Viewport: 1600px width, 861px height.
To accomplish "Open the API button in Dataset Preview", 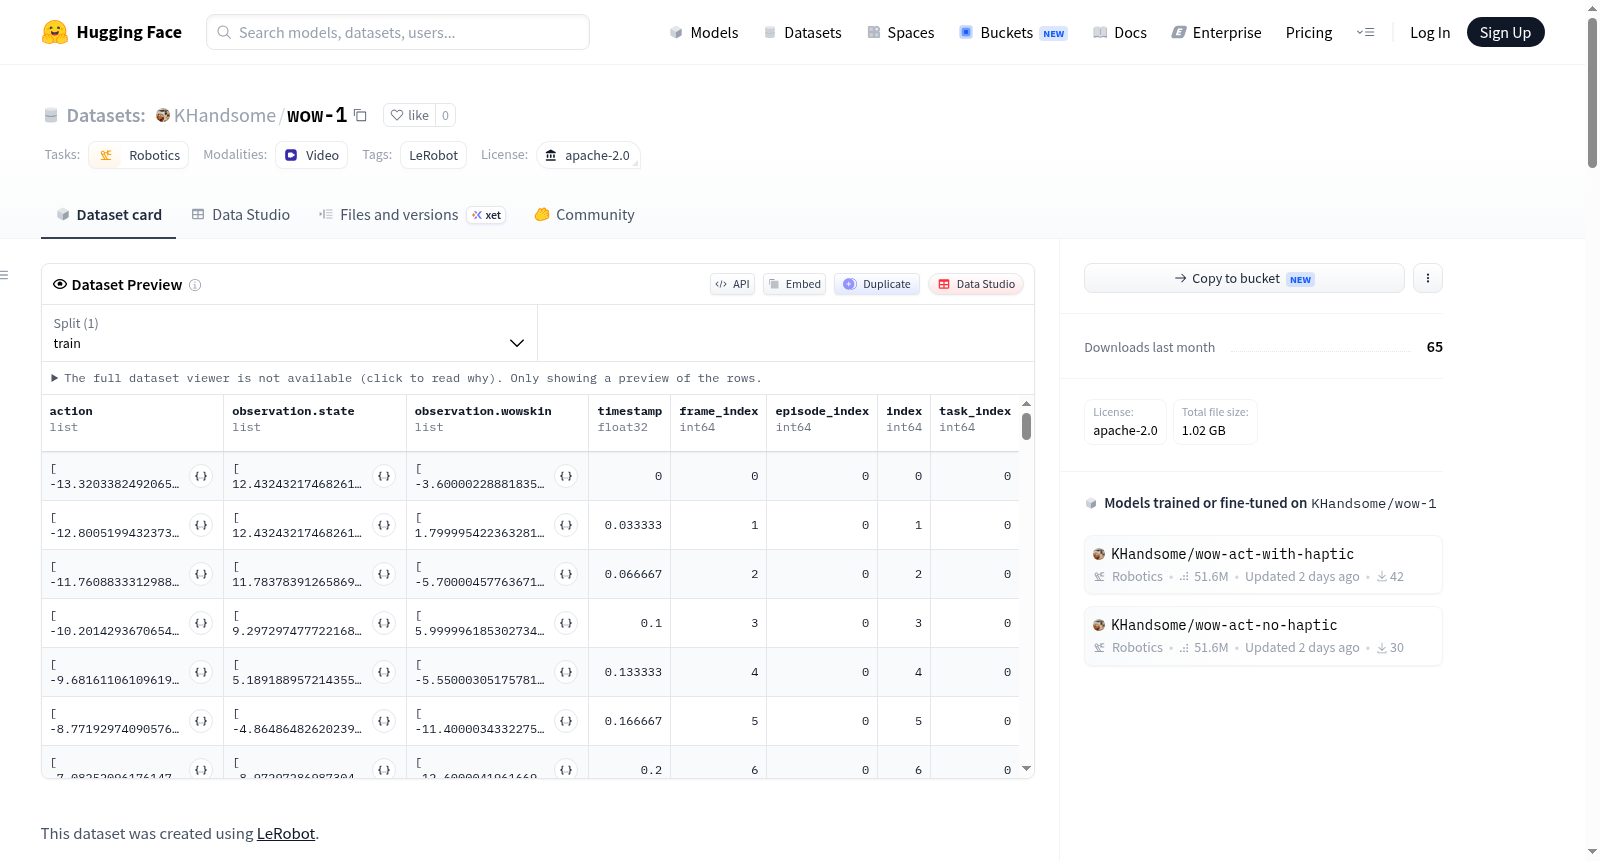I will coord(732,284).
